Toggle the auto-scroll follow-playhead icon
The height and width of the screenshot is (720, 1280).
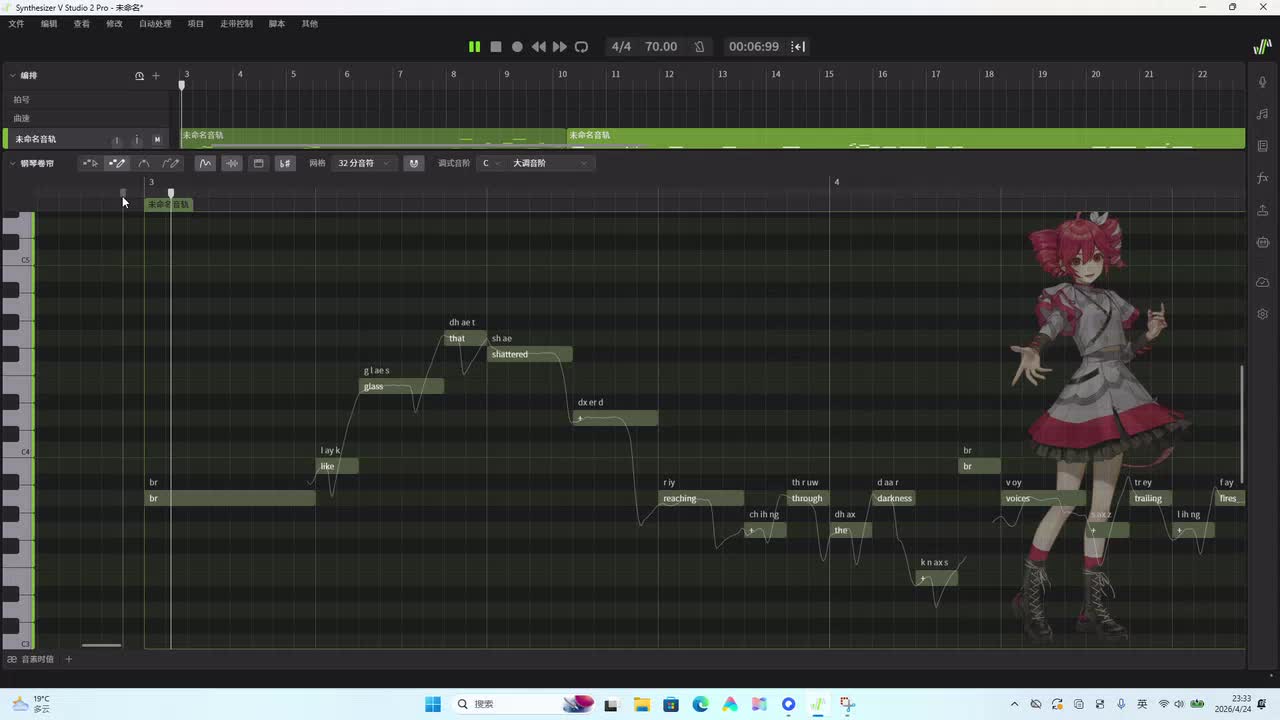tap(798, 47)
